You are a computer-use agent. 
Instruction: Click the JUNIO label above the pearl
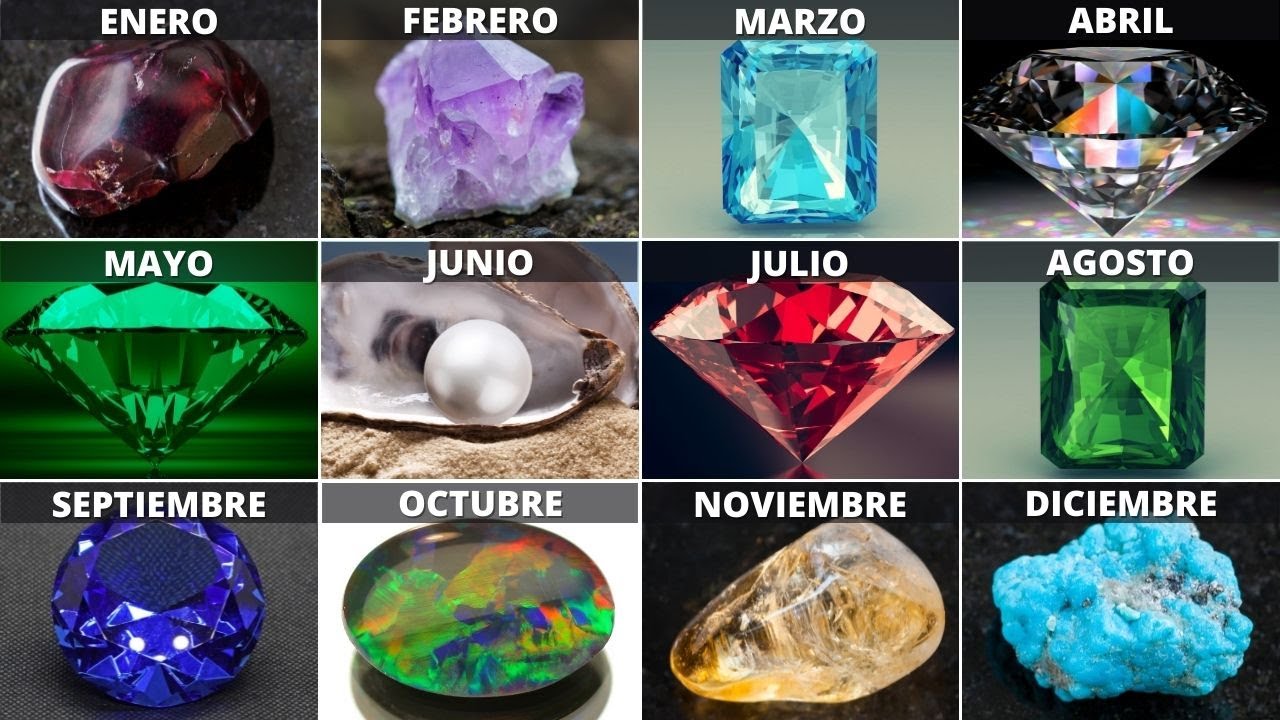479,263
